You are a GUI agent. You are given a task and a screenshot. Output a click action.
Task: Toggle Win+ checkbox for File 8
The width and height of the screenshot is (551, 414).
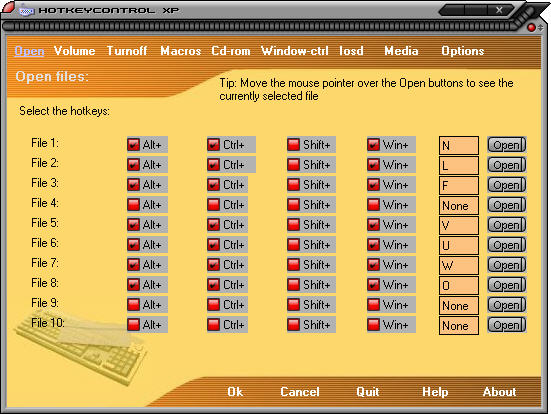(373, 284)
